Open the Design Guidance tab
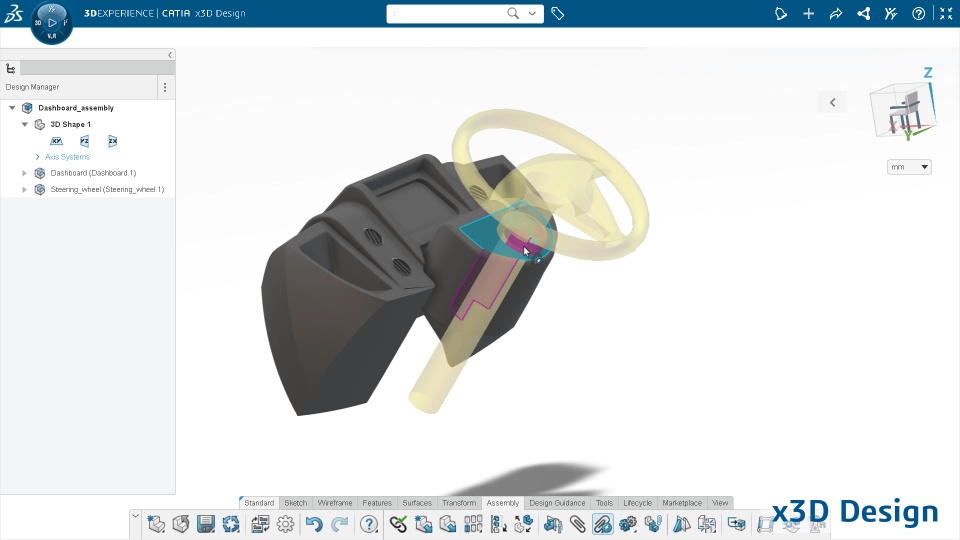The image size is (960, 540). tap(557, 503)
